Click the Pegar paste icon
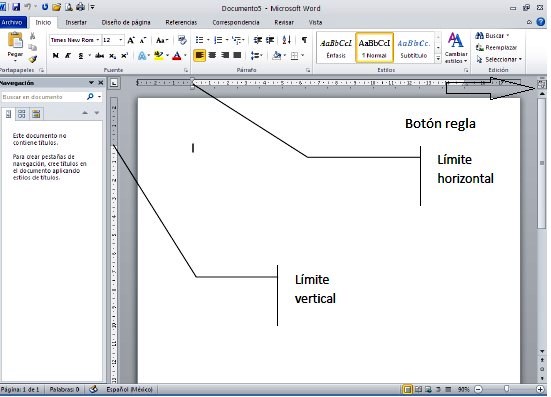 point(15,41)
